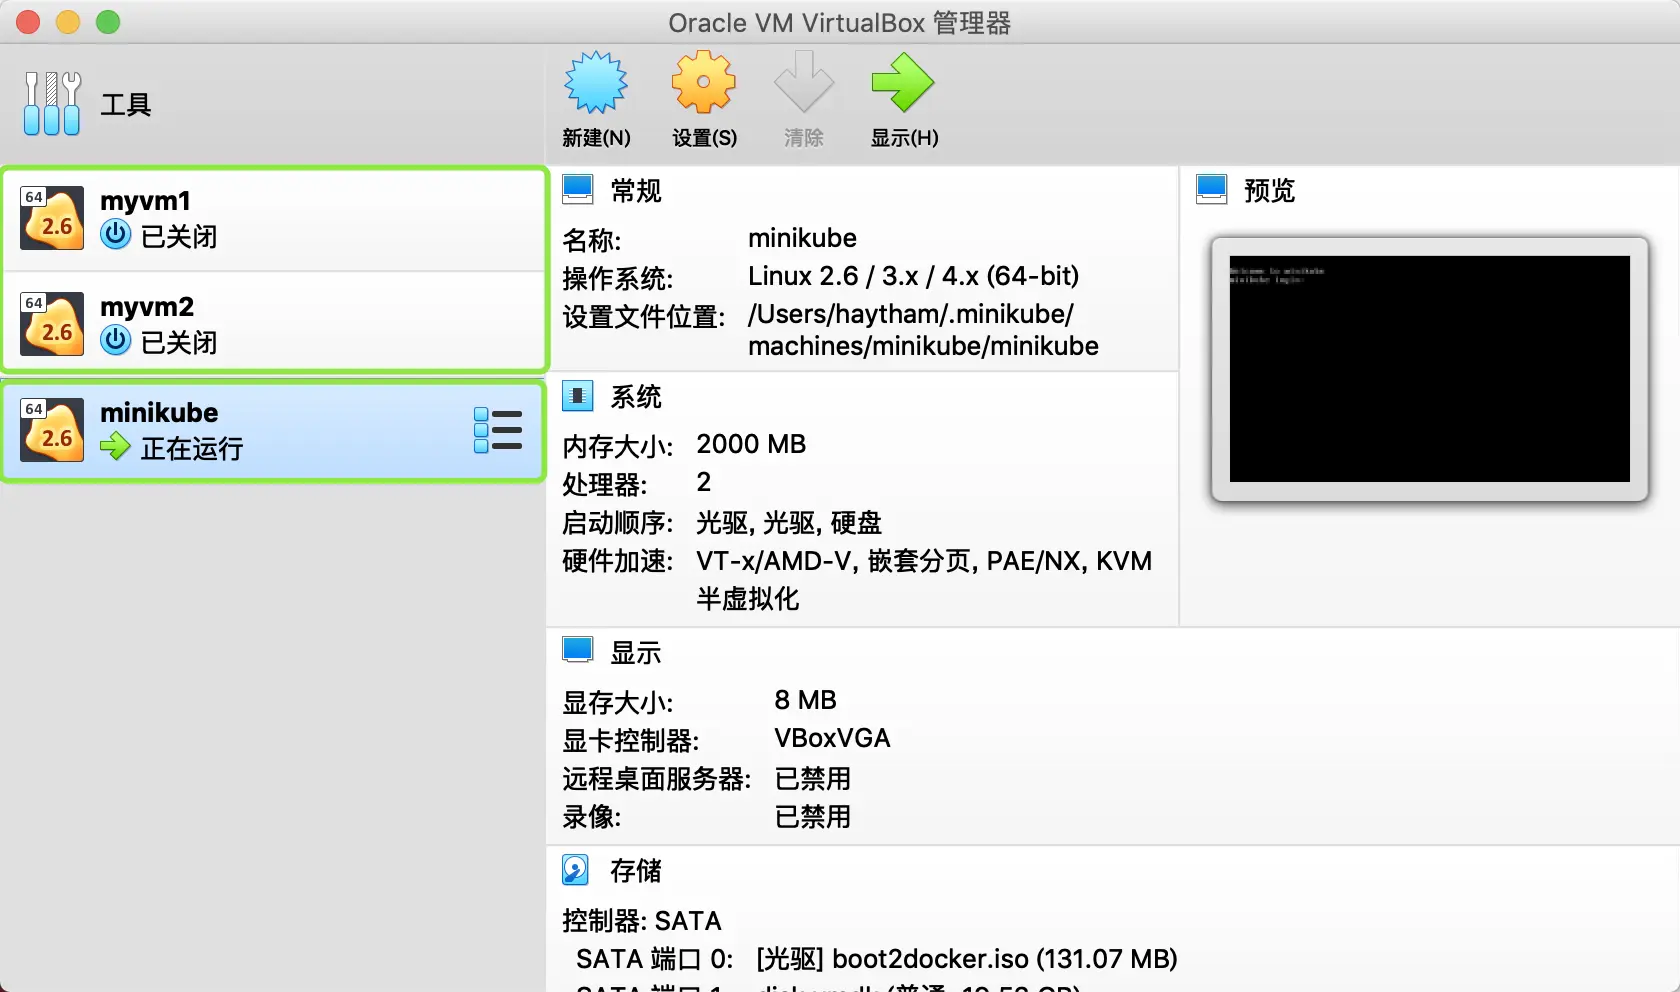Open the Storage (存储) section header

(636, 871)
